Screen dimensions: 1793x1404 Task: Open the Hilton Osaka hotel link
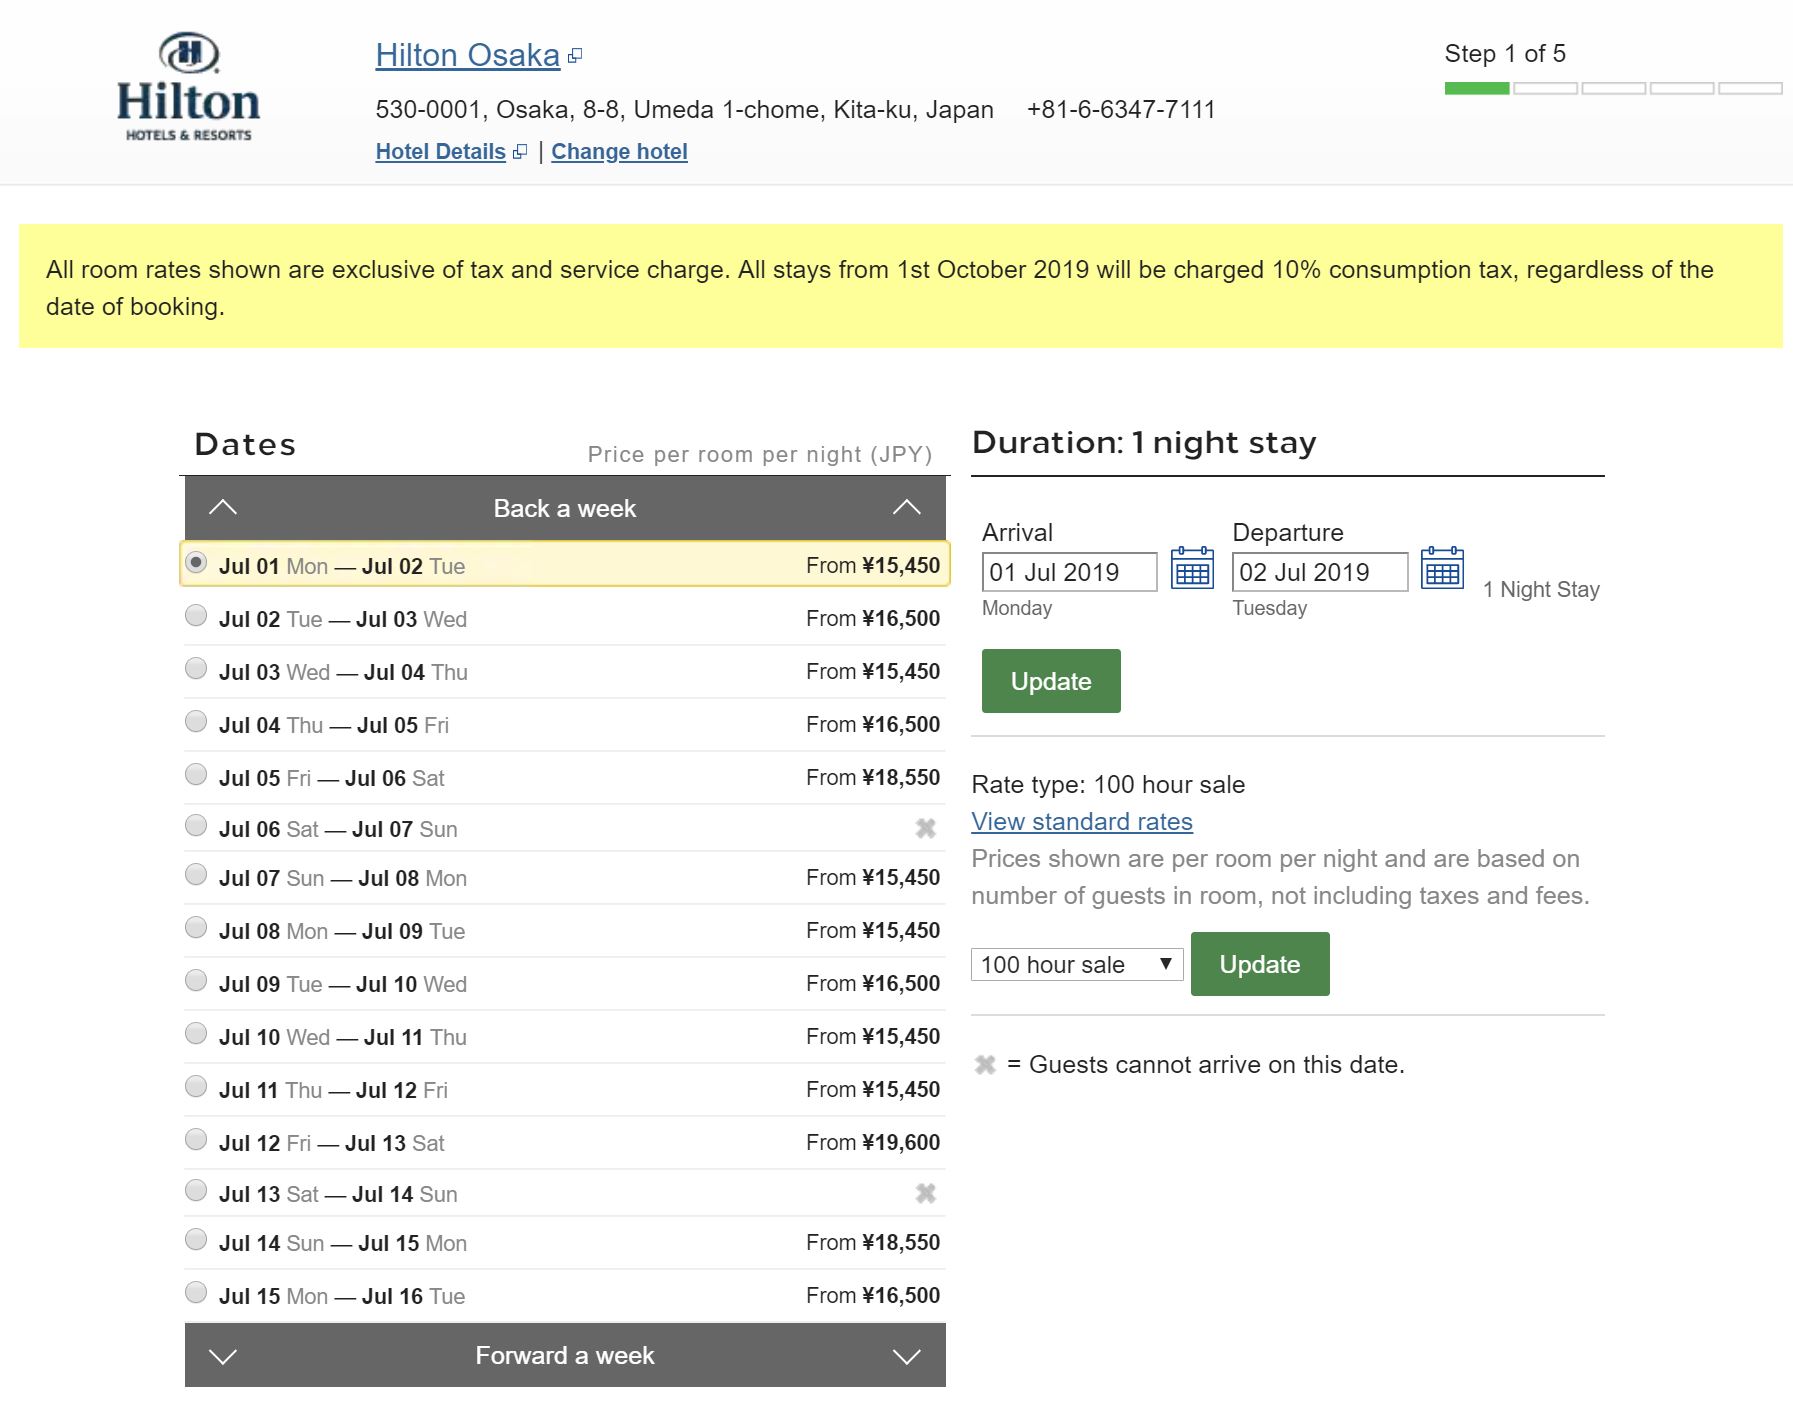pyautogui.click(x=467, y=55)
